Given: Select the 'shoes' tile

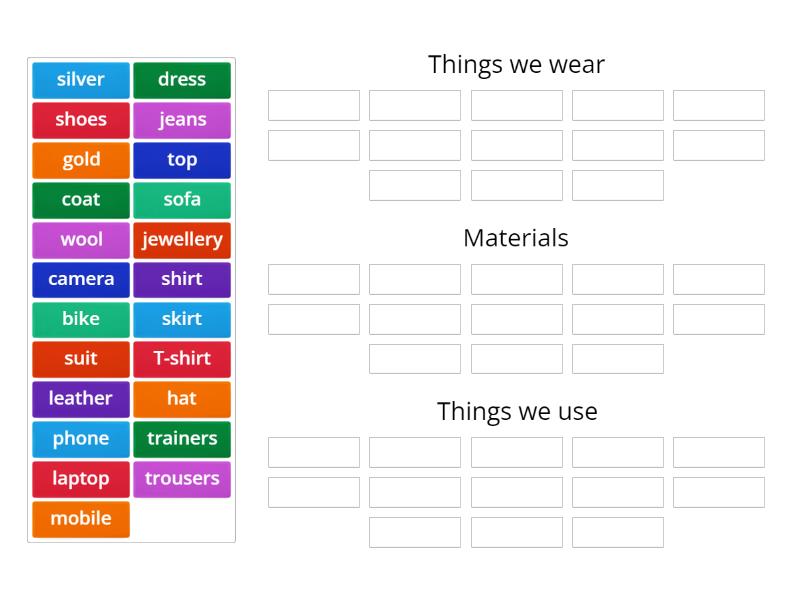Looking at the screenshot, I should click(x=80, y=120).
